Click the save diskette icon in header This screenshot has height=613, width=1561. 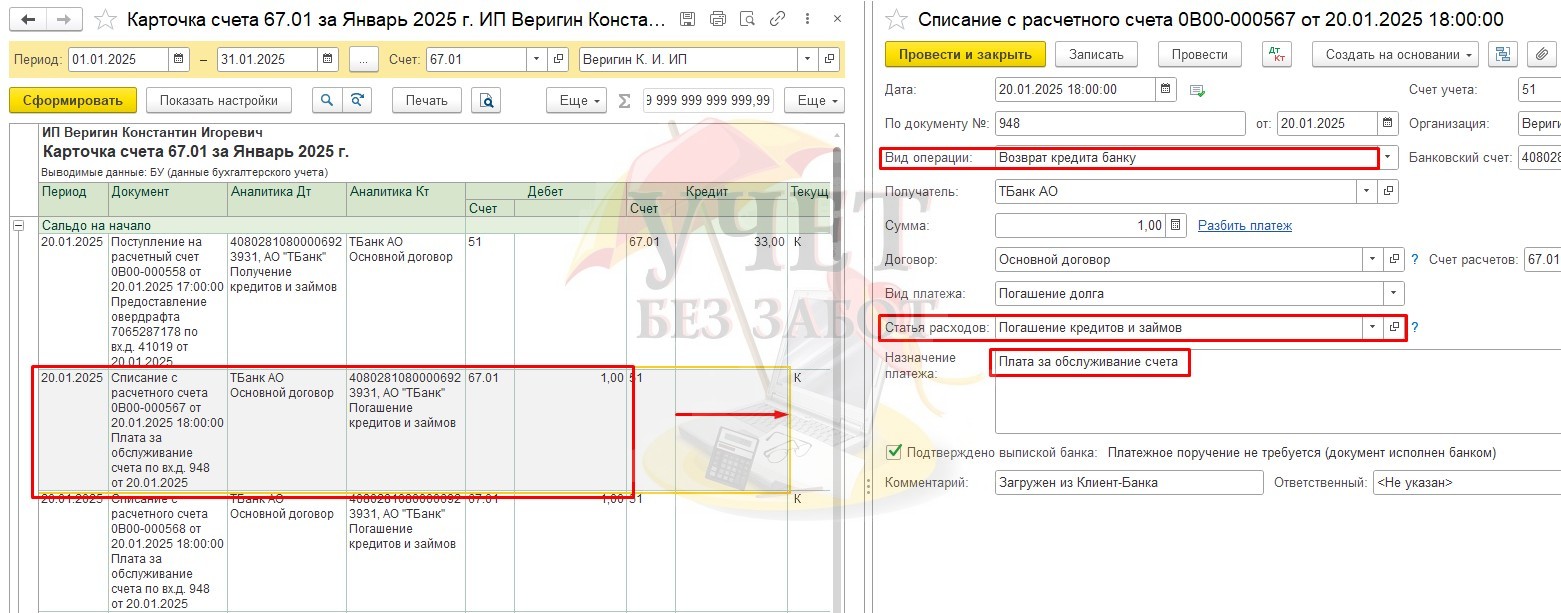686,19
